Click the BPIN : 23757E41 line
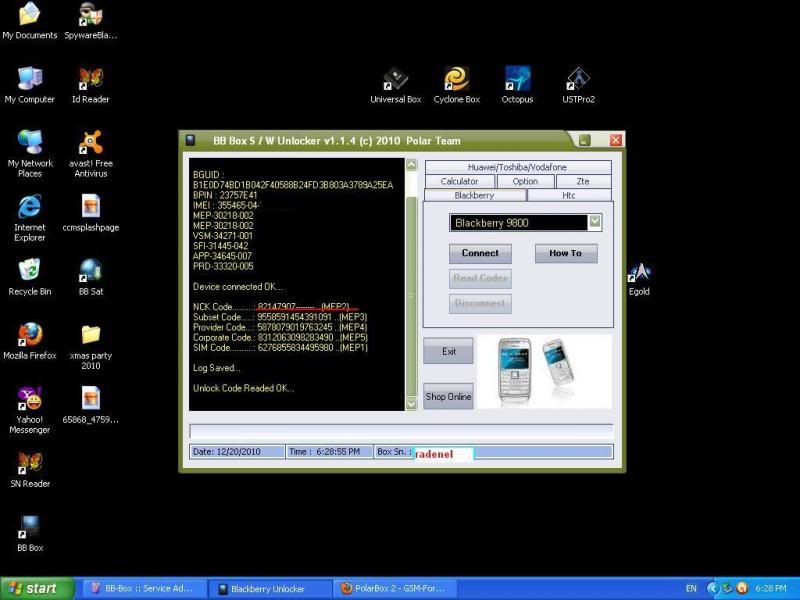Viewport: 800px width, 600px height. tap(225, 195)
